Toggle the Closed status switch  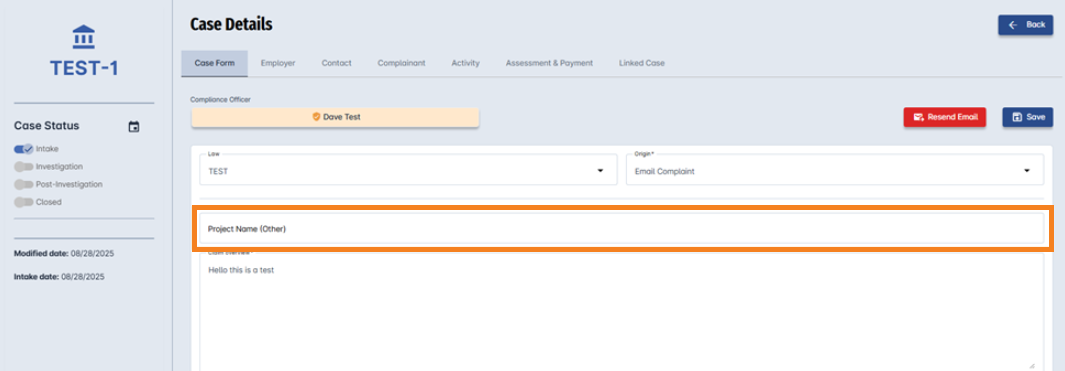click(24, 202)
